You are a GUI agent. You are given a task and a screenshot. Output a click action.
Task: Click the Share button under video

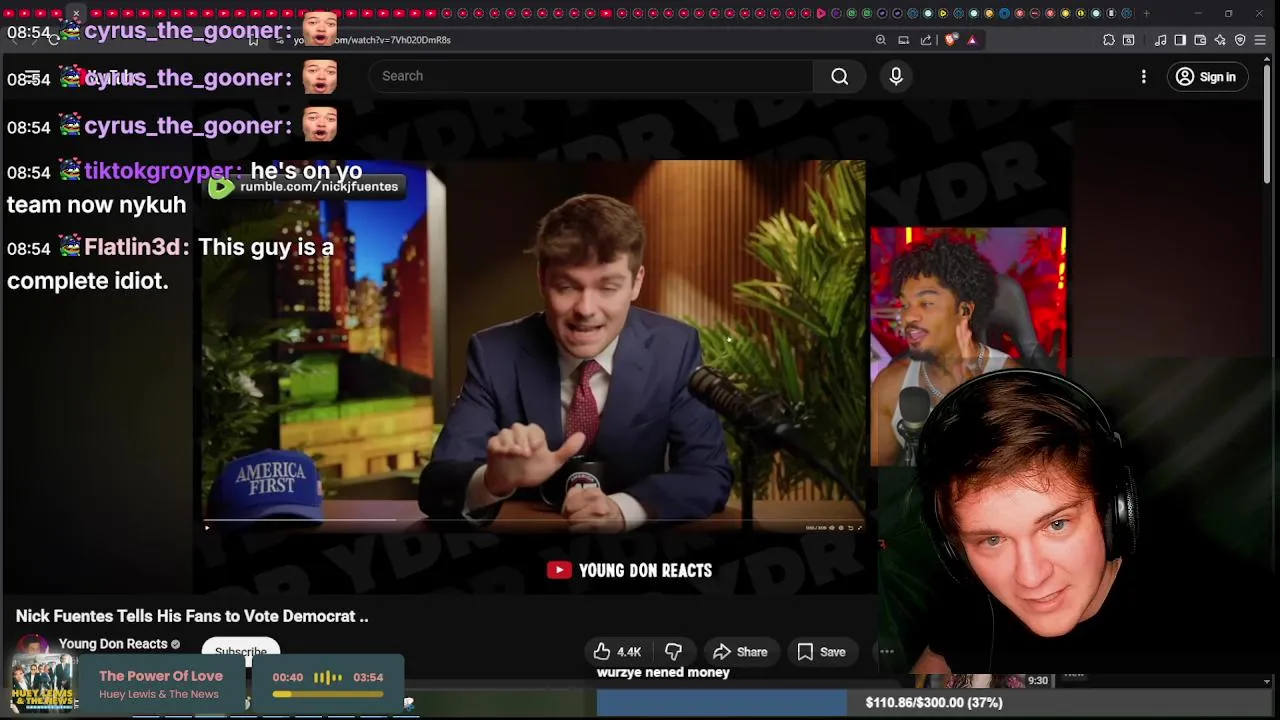click(x=740, y=652)
